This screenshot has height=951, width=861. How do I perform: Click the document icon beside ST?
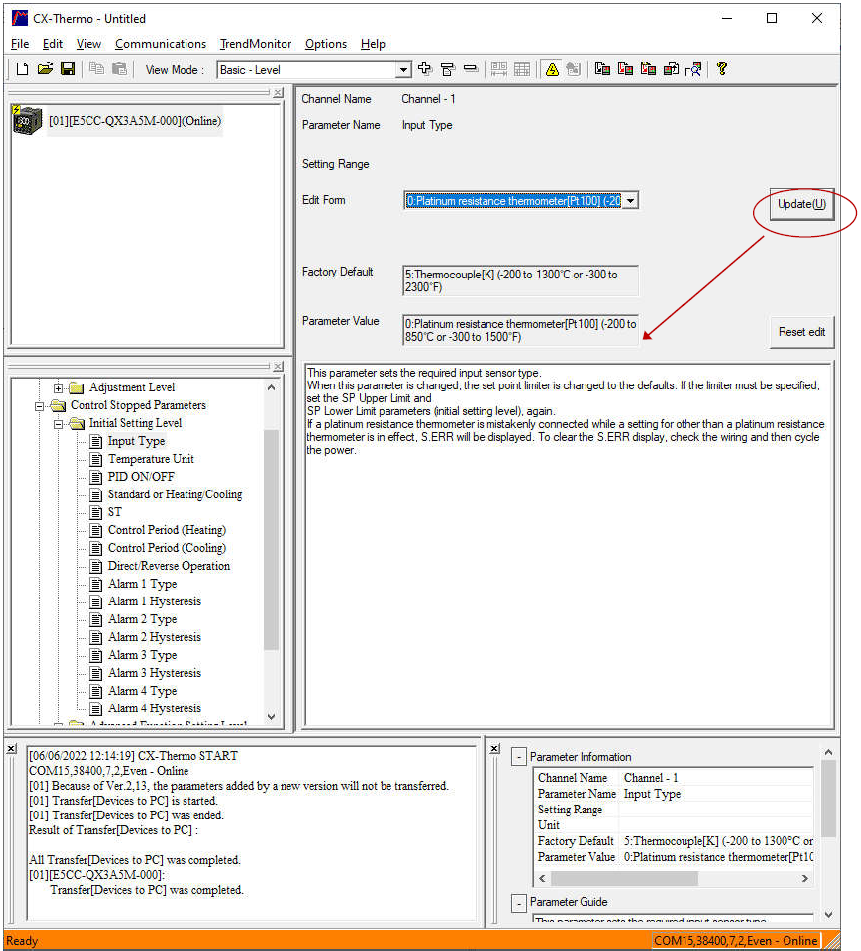[96, 512]
